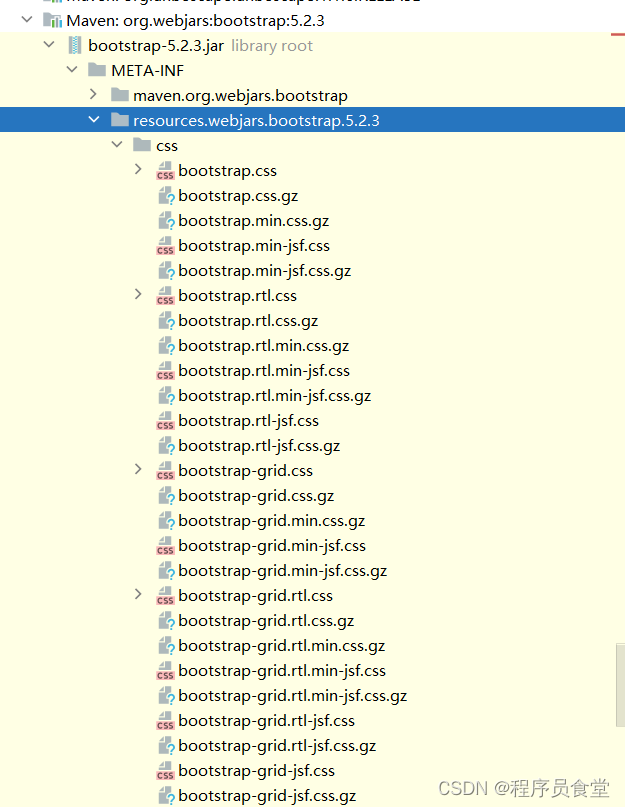Click the maven.org.webjars.bootstrap folder icon
The height and width of the screenshot is (807, 625).
point(120,95)
